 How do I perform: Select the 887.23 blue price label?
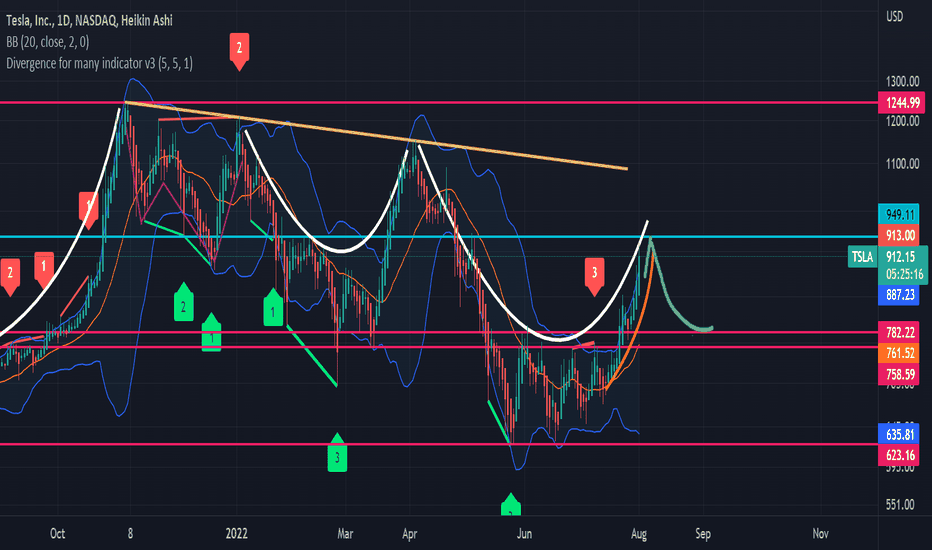(899, 295)
